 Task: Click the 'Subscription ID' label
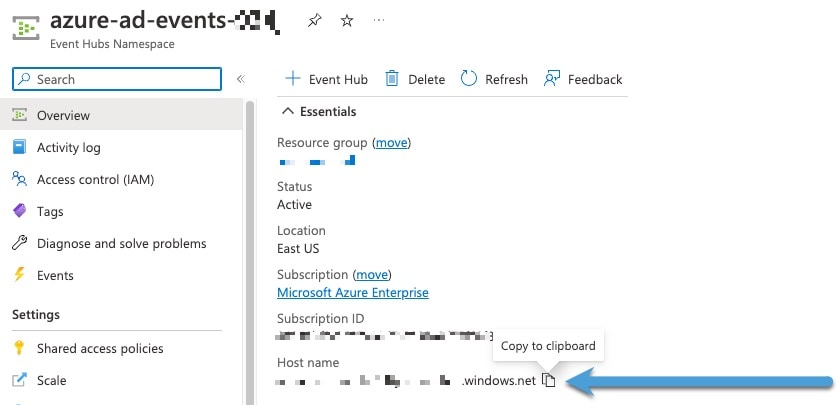click(x=321, y=318)
